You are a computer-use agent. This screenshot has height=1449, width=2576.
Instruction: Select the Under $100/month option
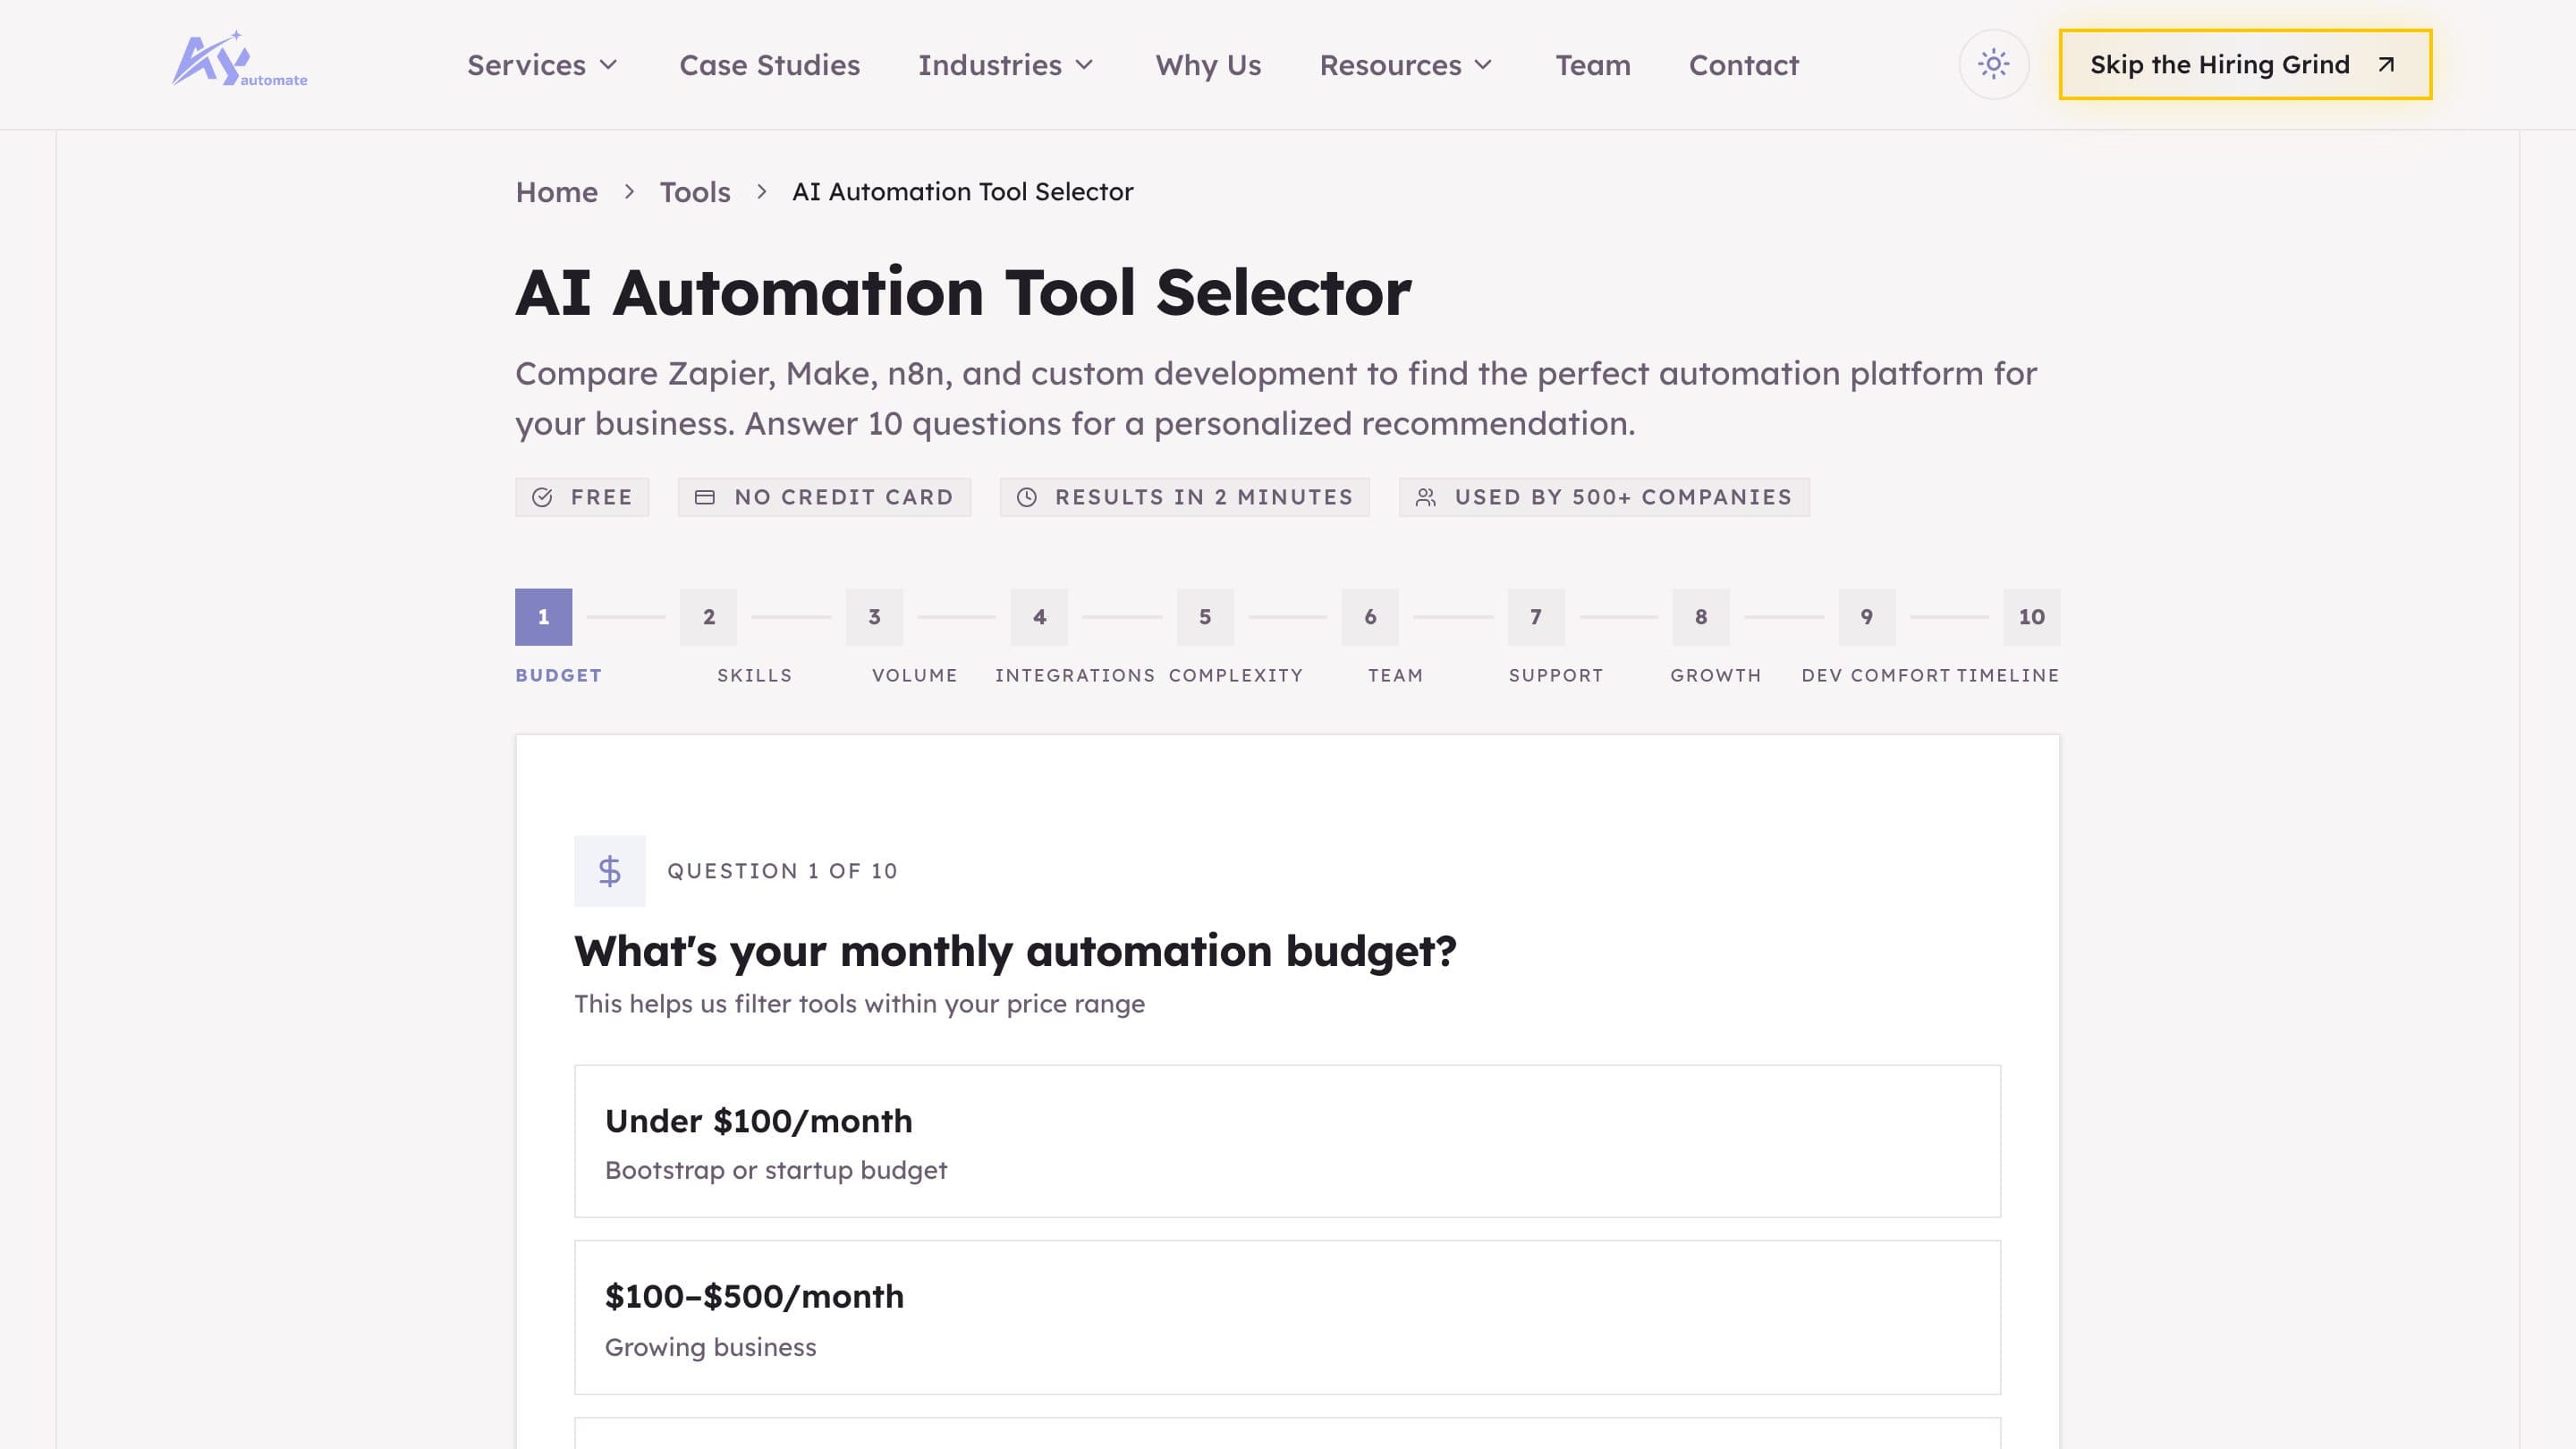pyautogui.click(x=1287, y=1141)
